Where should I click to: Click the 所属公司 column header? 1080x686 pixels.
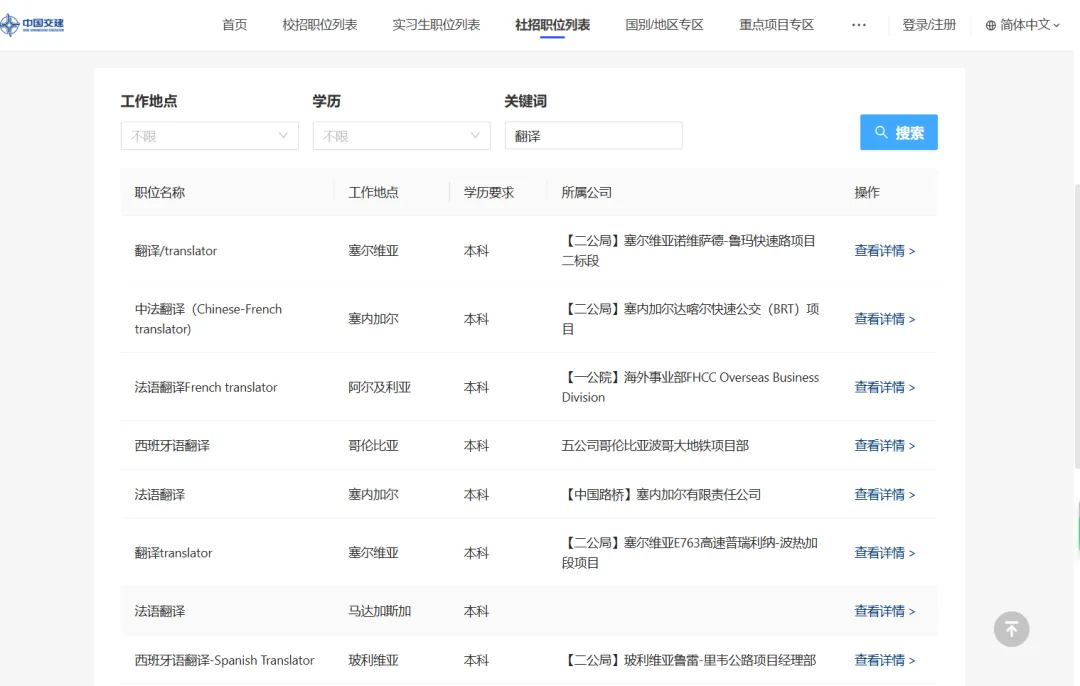click(587, 192)
